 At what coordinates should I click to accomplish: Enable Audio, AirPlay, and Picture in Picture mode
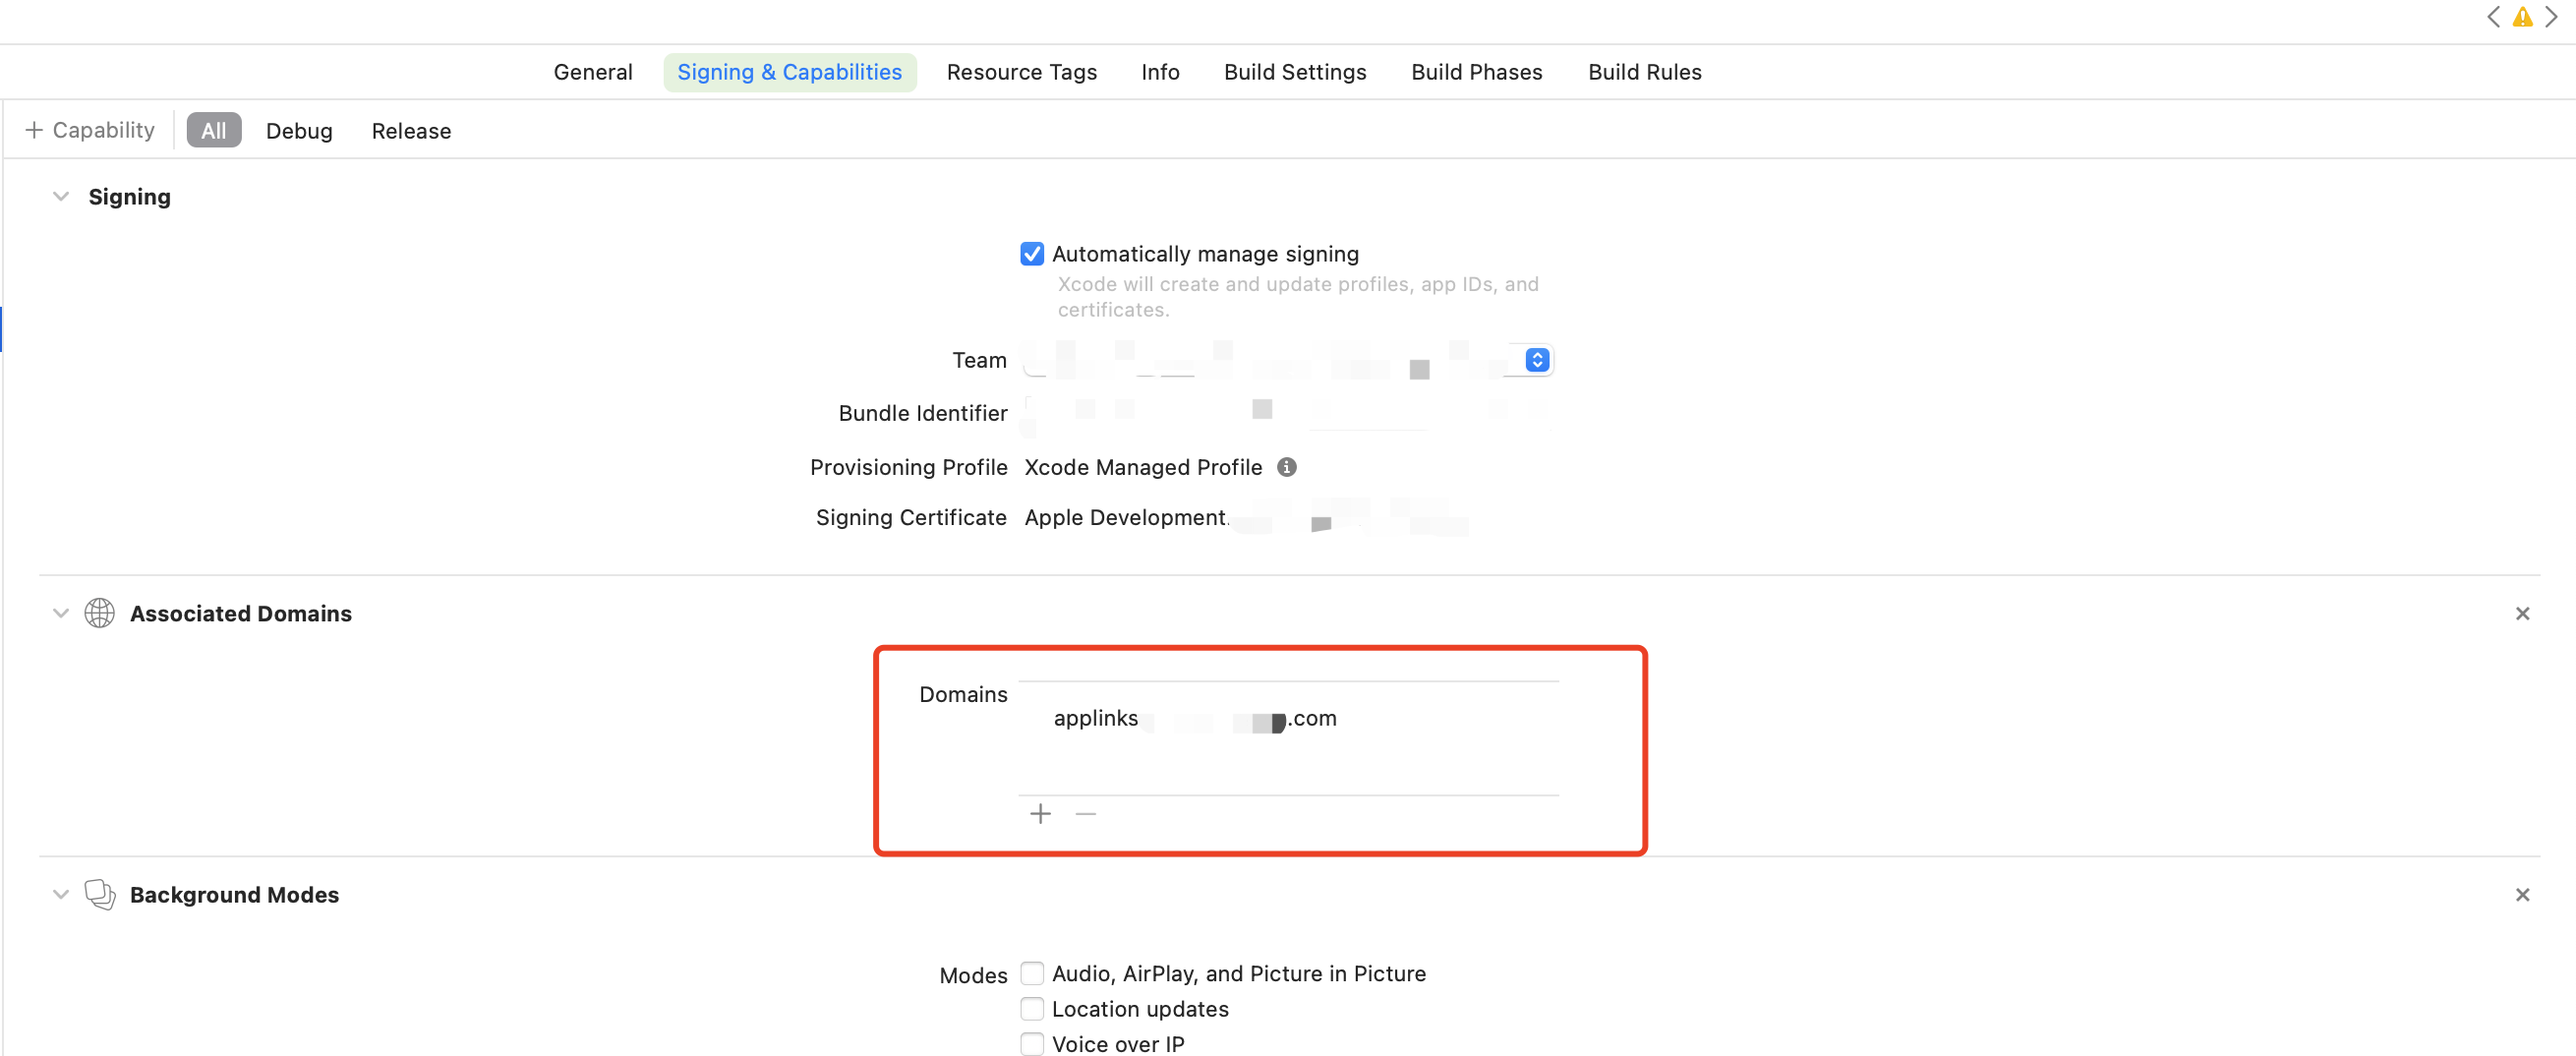tap(1031, 973)
